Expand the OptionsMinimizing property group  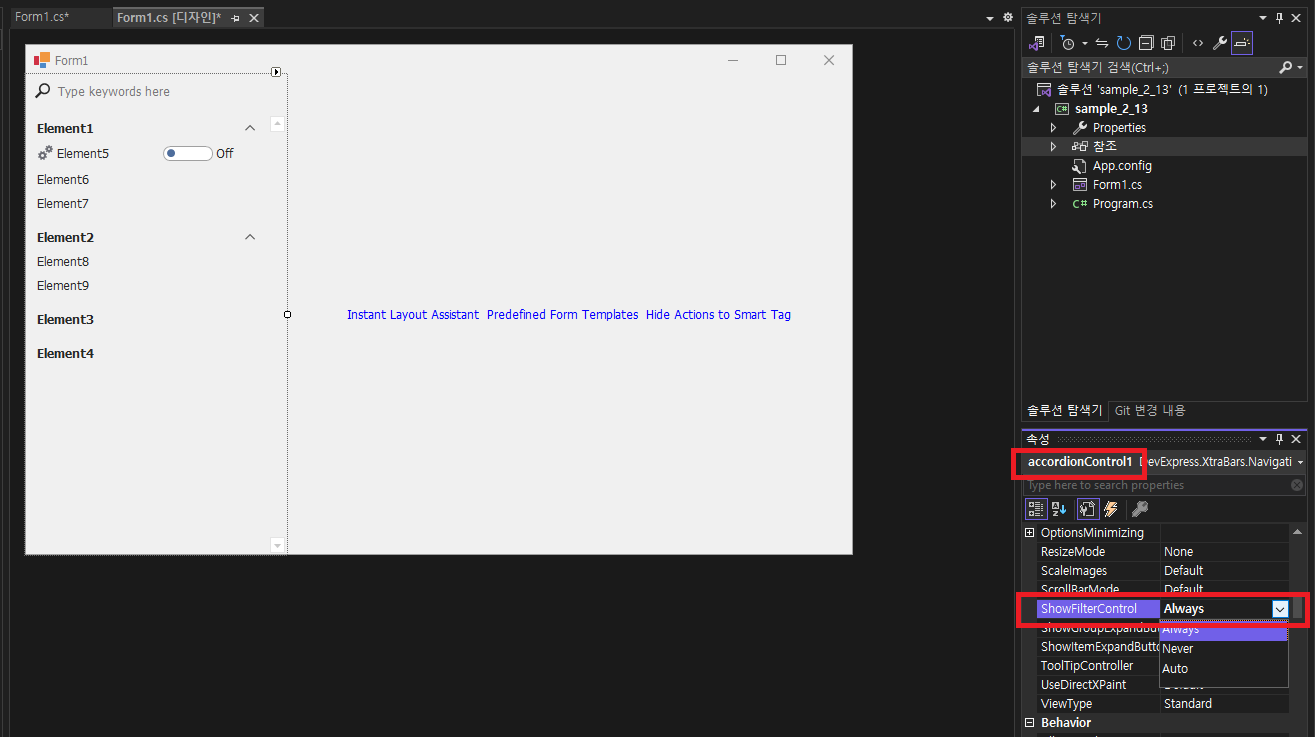point(1030,533)
